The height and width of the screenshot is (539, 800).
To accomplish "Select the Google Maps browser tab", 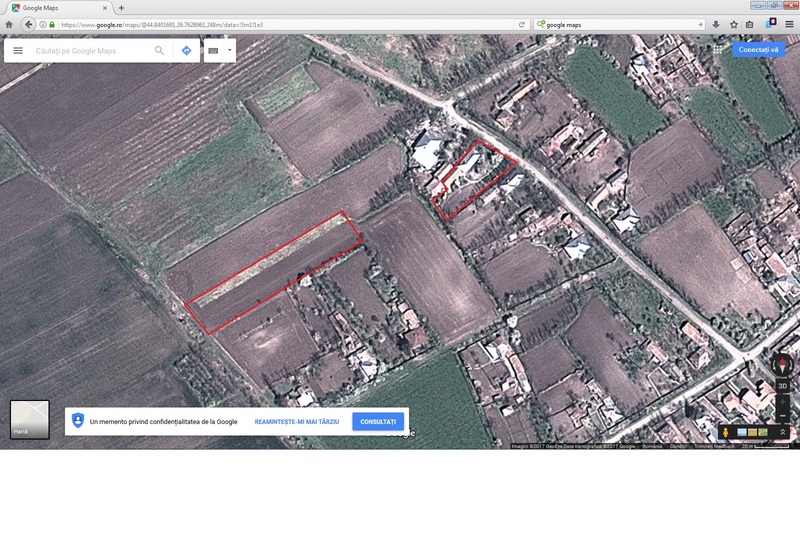I will 55,8.
